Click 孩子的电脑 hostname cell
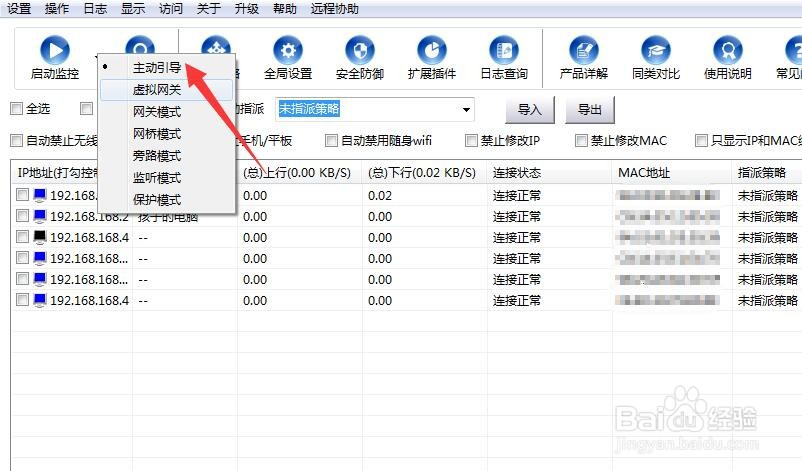802x471 pixels. tap(167, 218)
